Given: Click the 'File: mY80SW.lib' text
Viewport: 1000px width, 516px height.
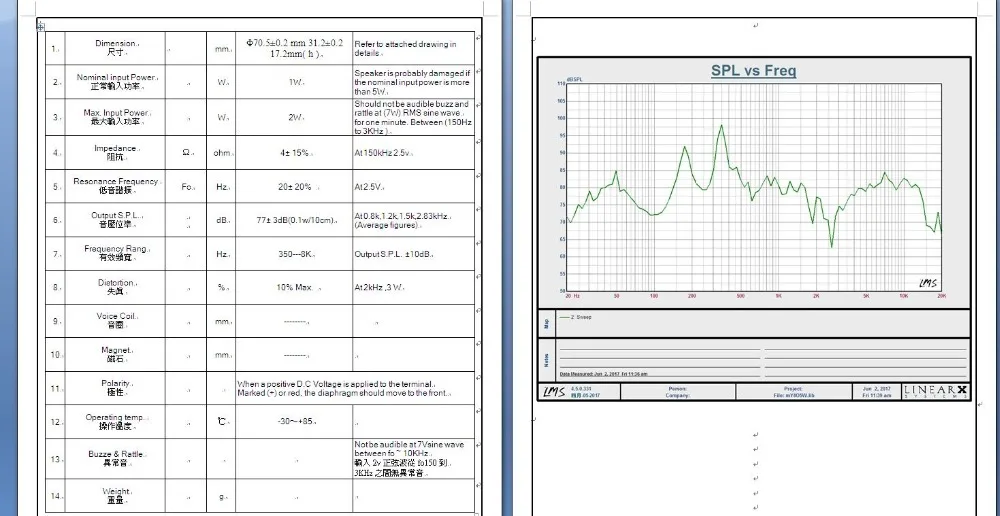Looking at the screenshot, I should 793,395.
